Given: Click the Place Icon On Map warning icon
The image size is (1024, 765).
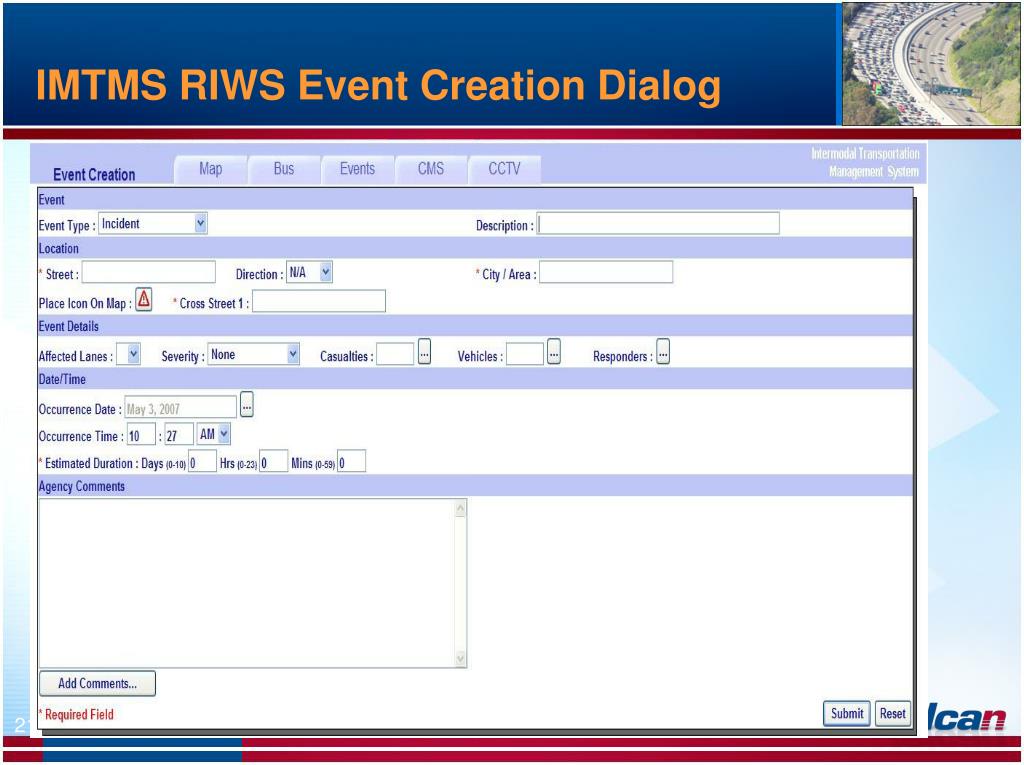Looking at the screenshot, I should [x=144, y=299].
